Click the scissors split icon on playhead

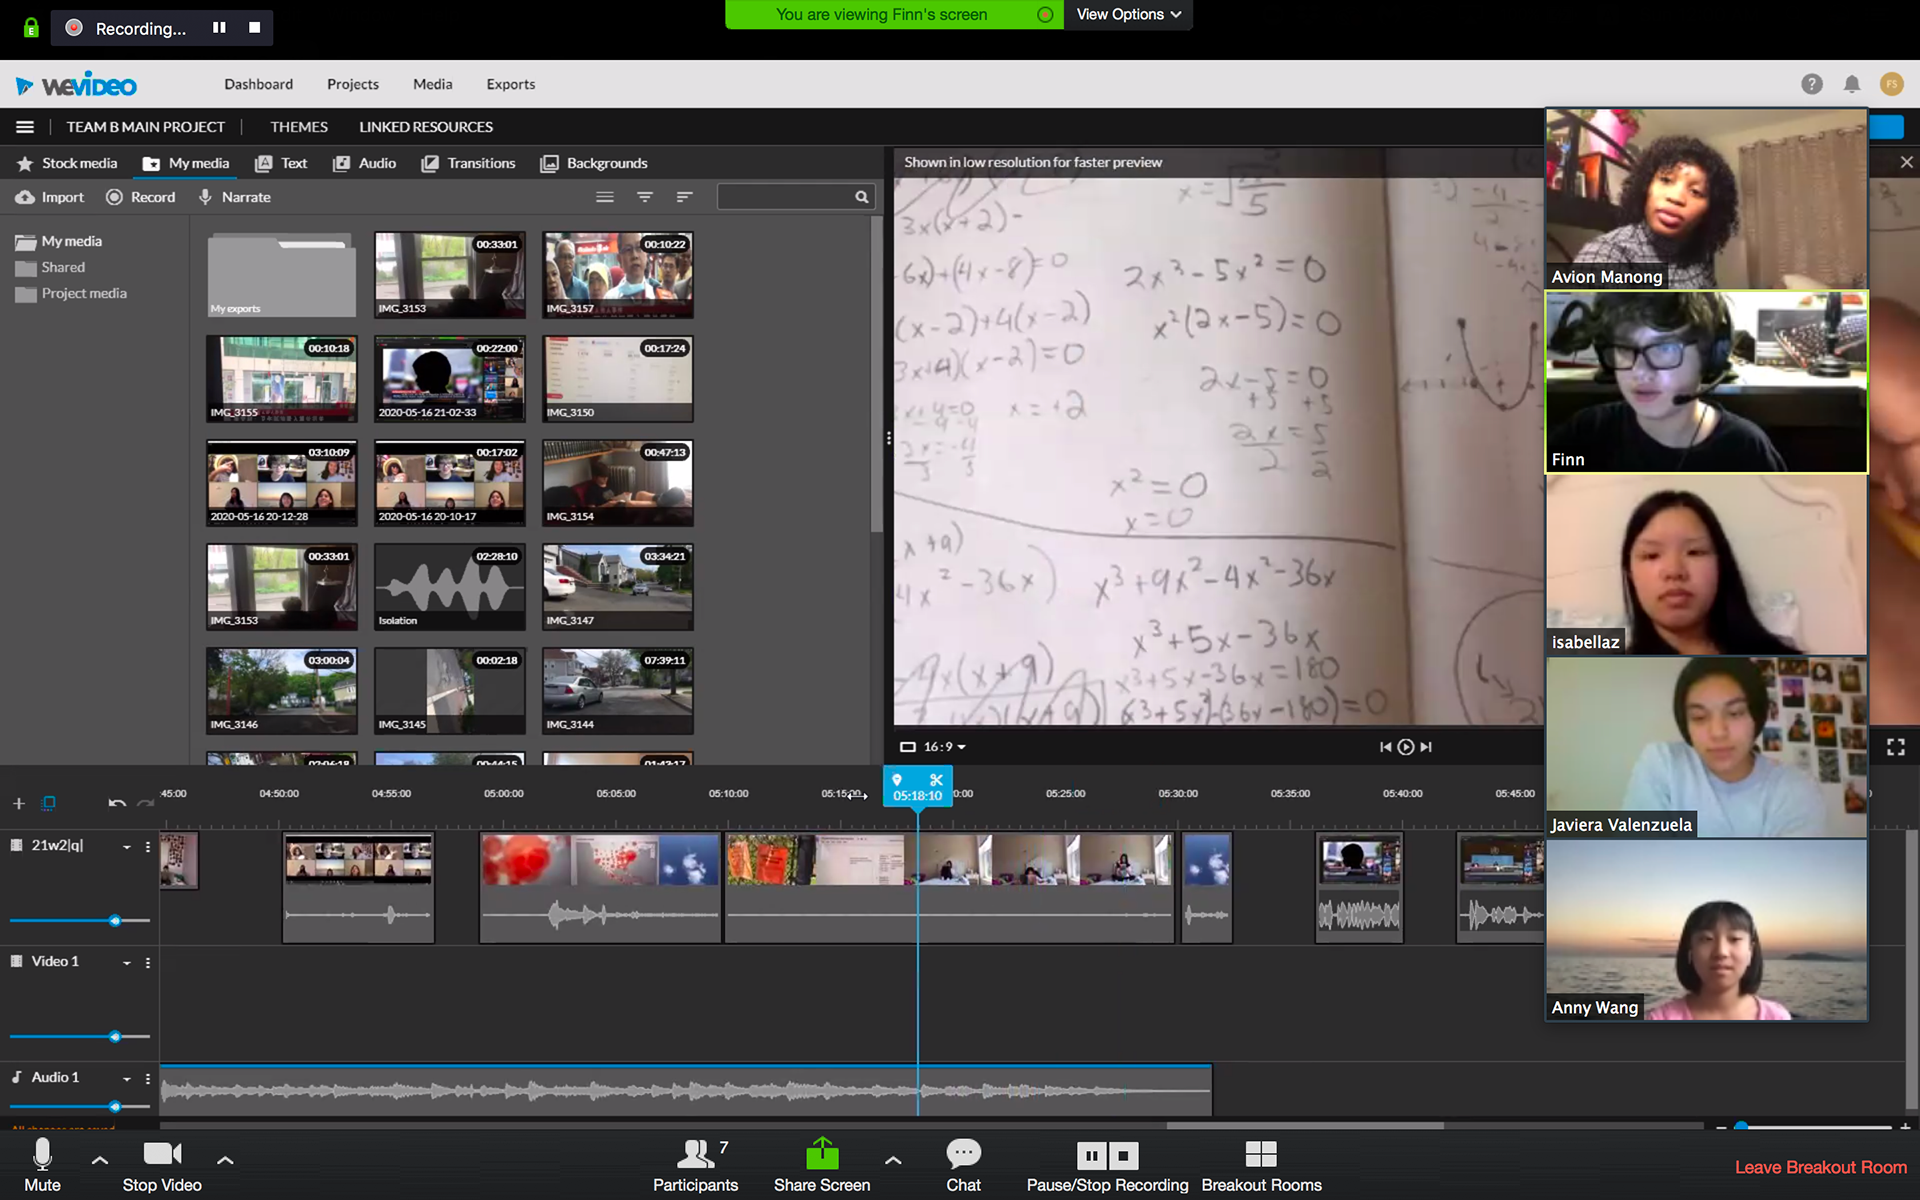936,780
